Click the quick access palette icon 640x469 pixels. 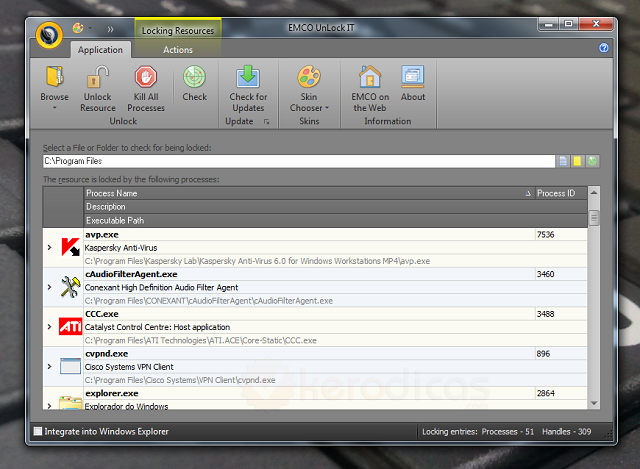(x=78, y=28)
